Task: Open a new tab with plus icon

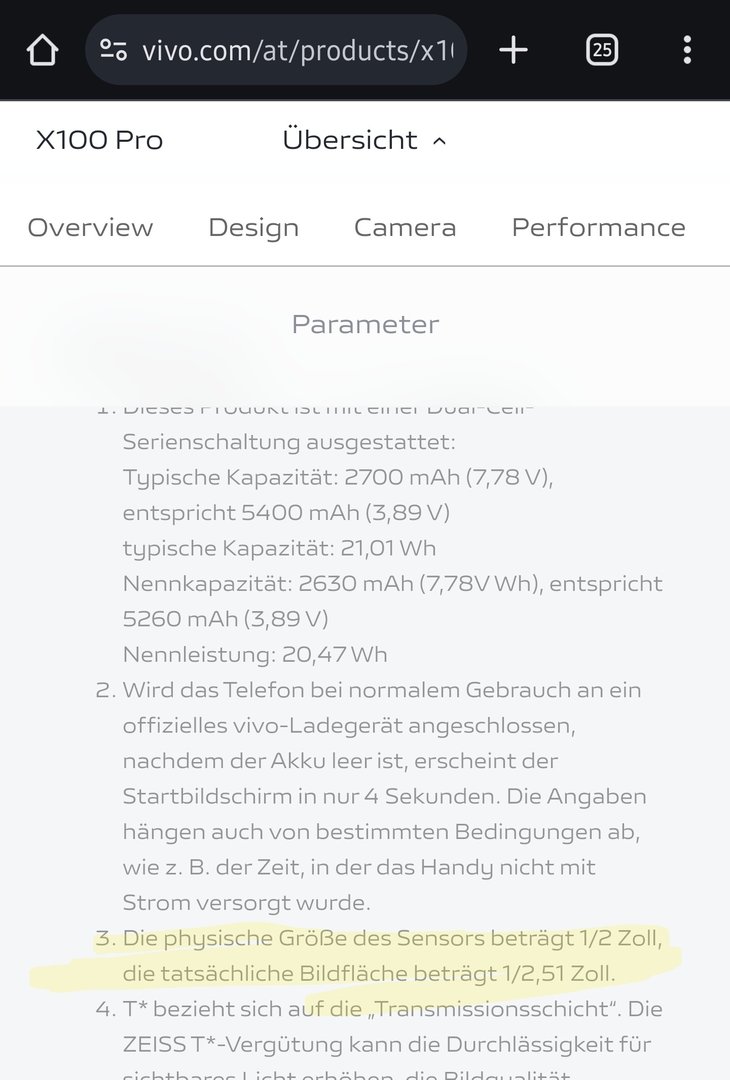Action: [513, 50]
